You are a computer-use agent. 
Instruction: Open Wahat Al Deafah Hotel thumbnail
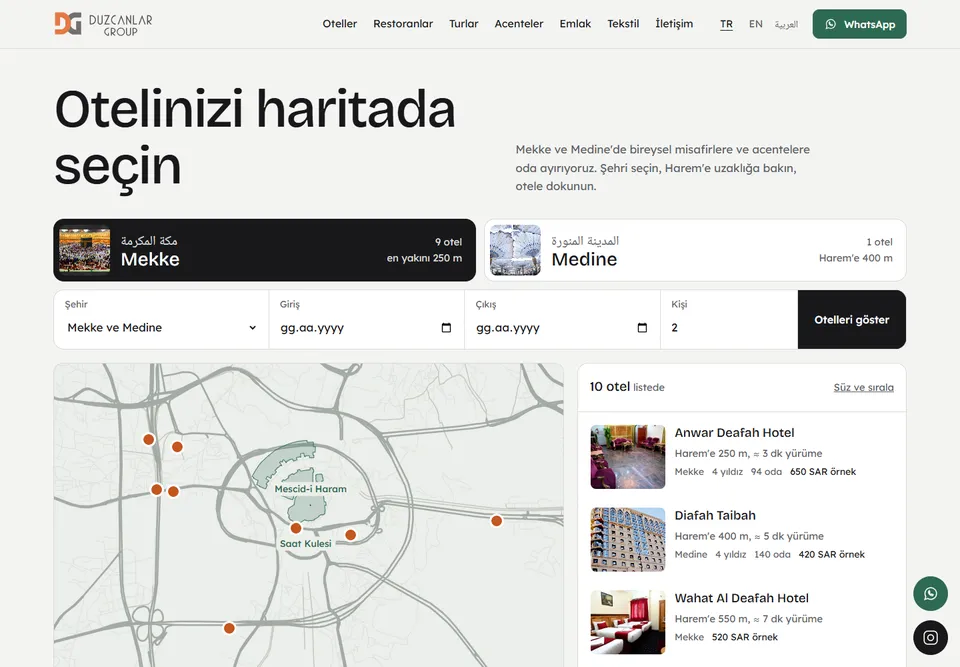coord(628,622)
